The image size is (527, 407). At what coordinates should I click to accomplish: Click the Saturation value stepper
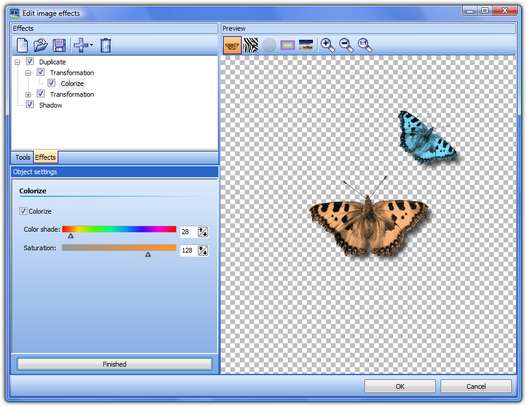[x=203, y=250]
